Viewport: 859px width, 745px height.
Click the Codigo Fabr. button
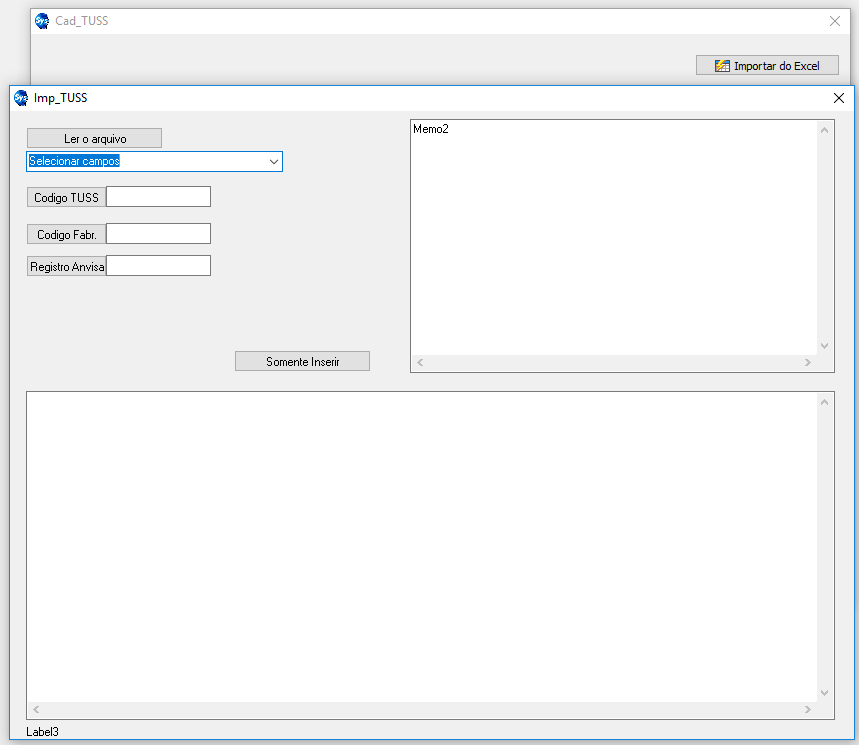point(66,234)
